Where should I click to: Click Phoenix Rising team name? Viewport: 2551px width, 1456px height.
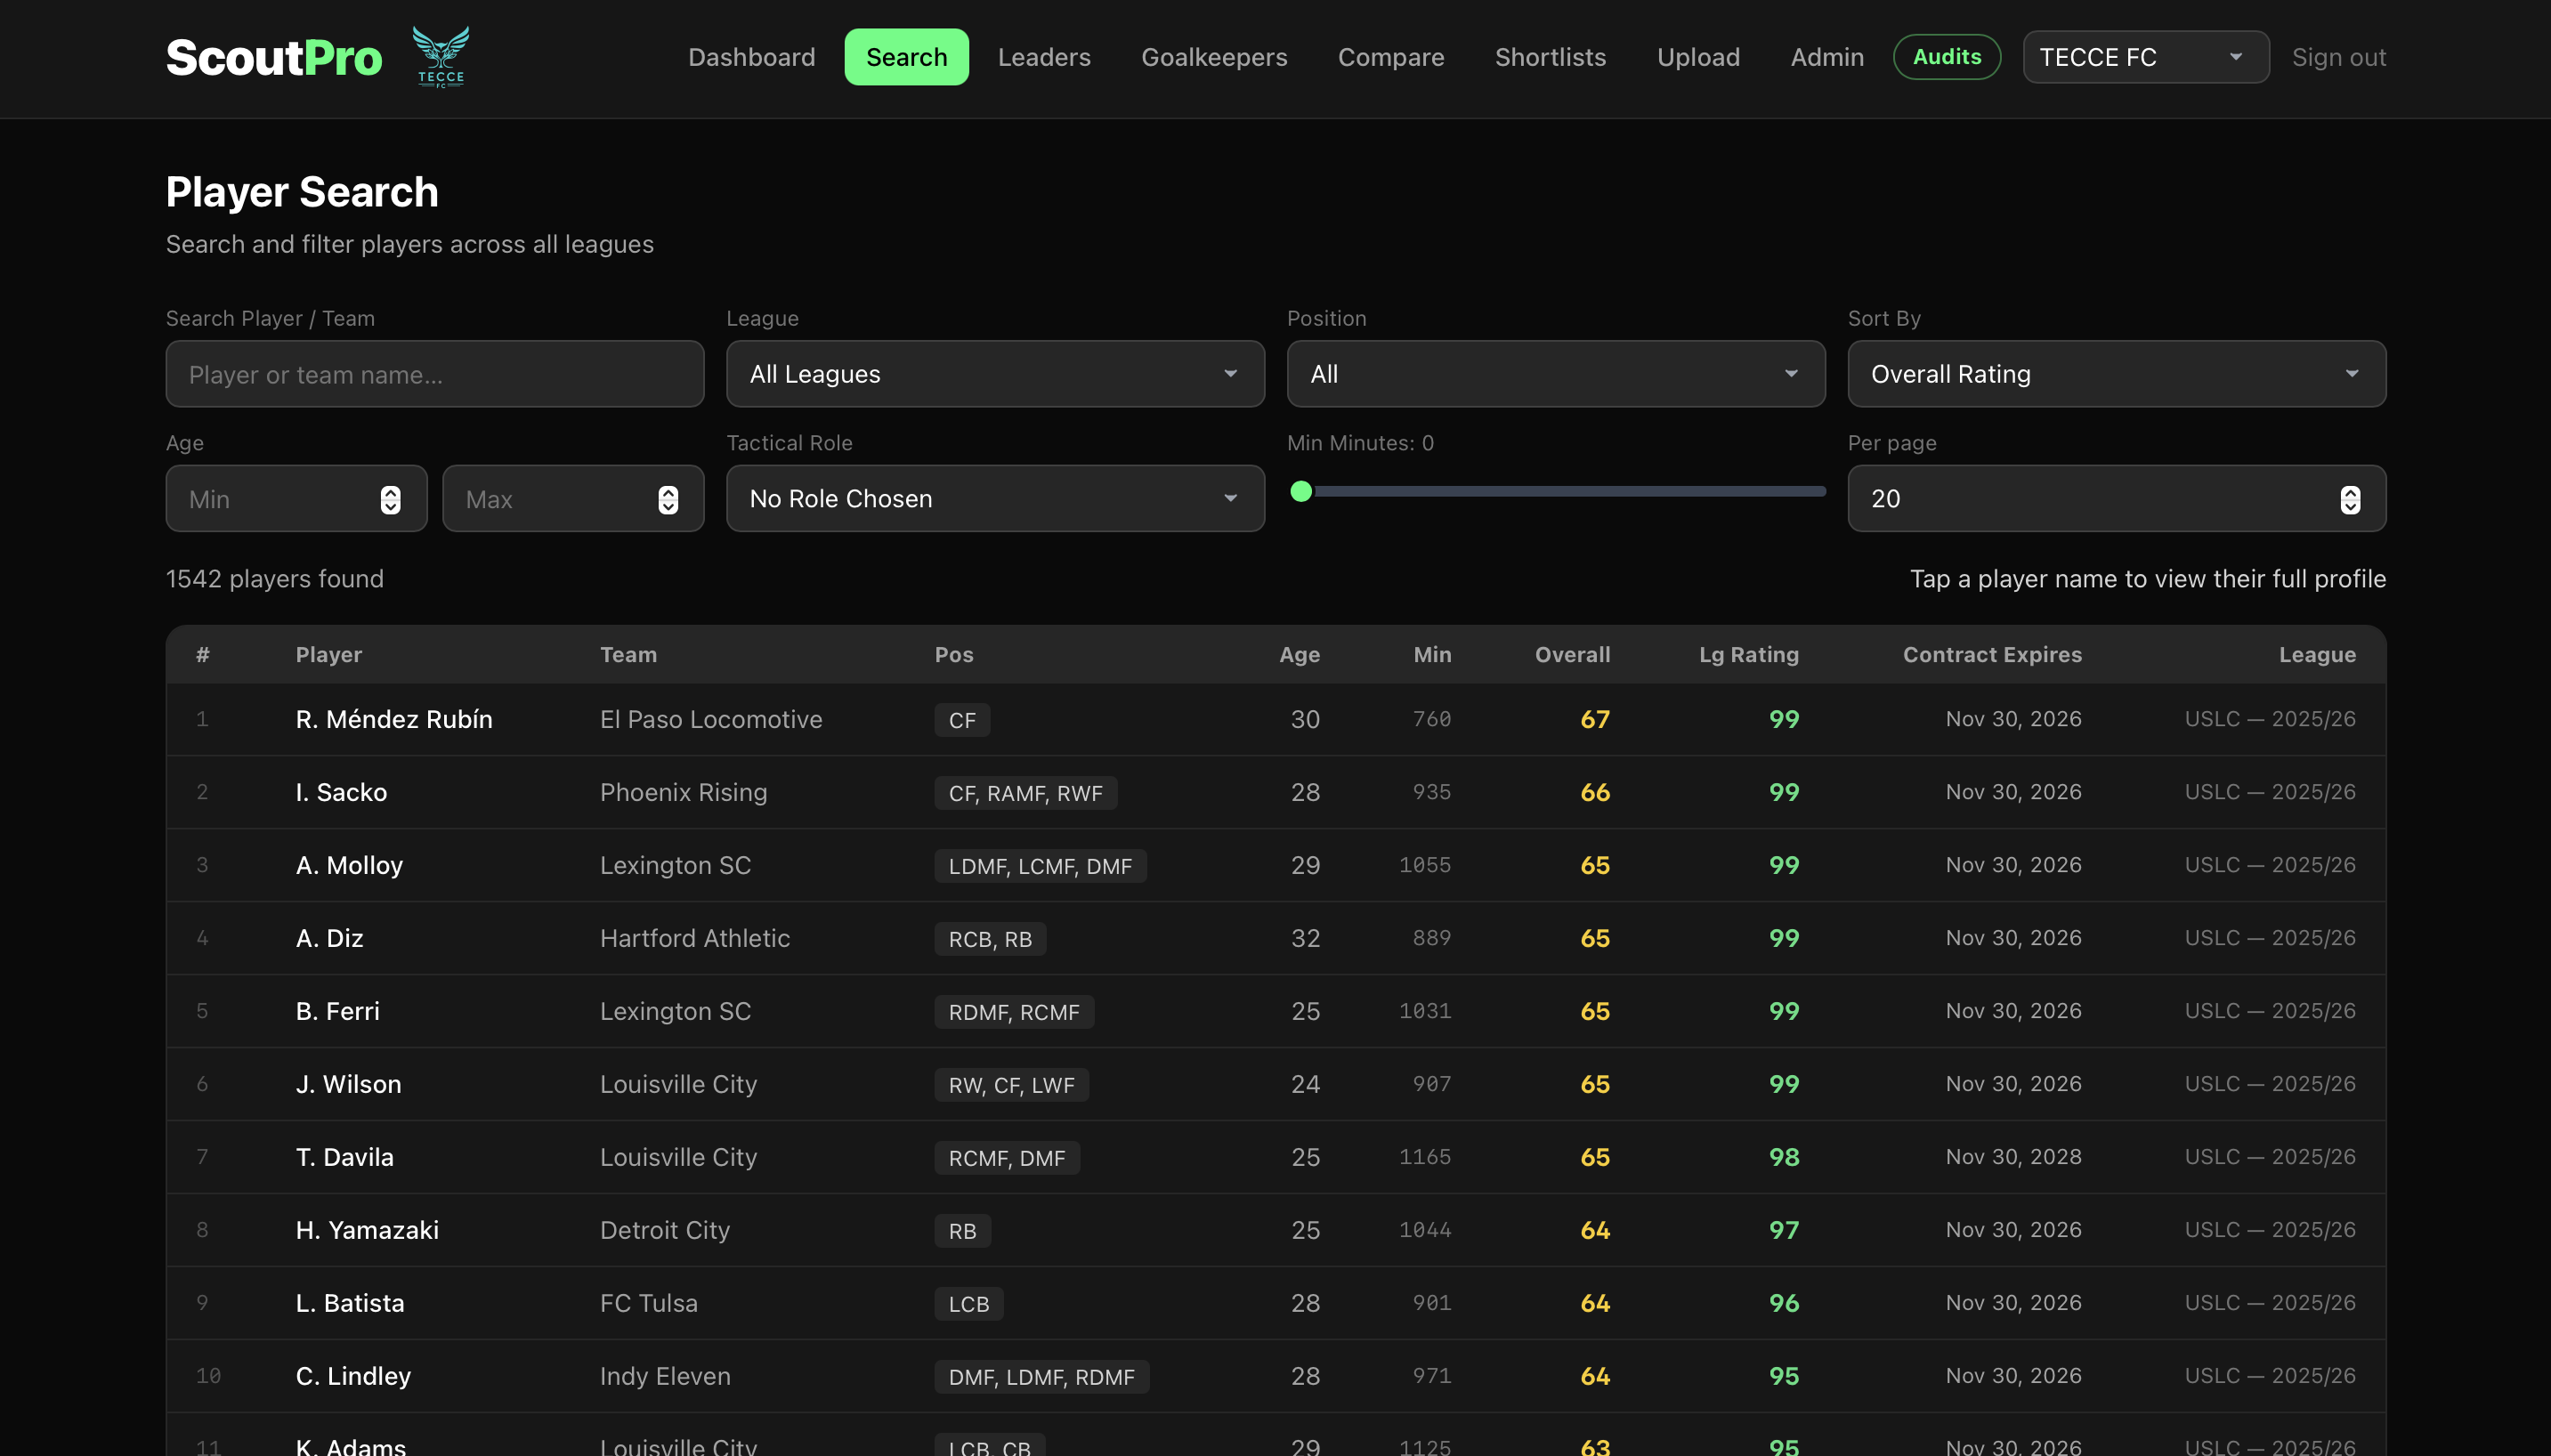coord(683,792)
